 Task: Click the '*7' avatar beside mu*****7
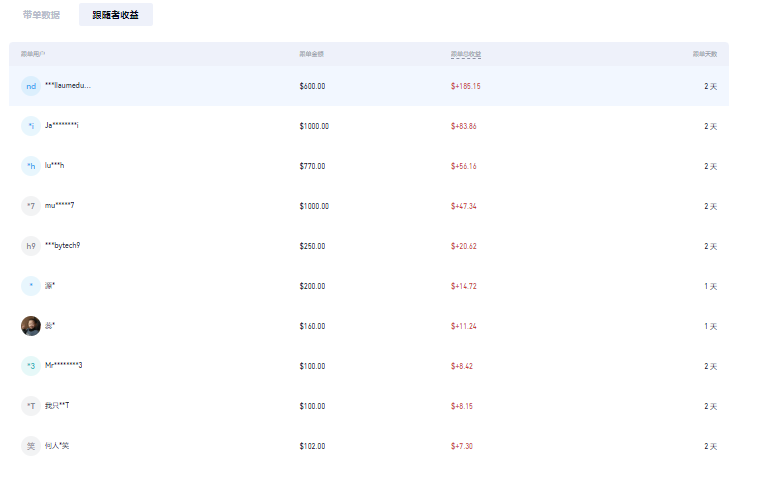click(x=31, y=206)
